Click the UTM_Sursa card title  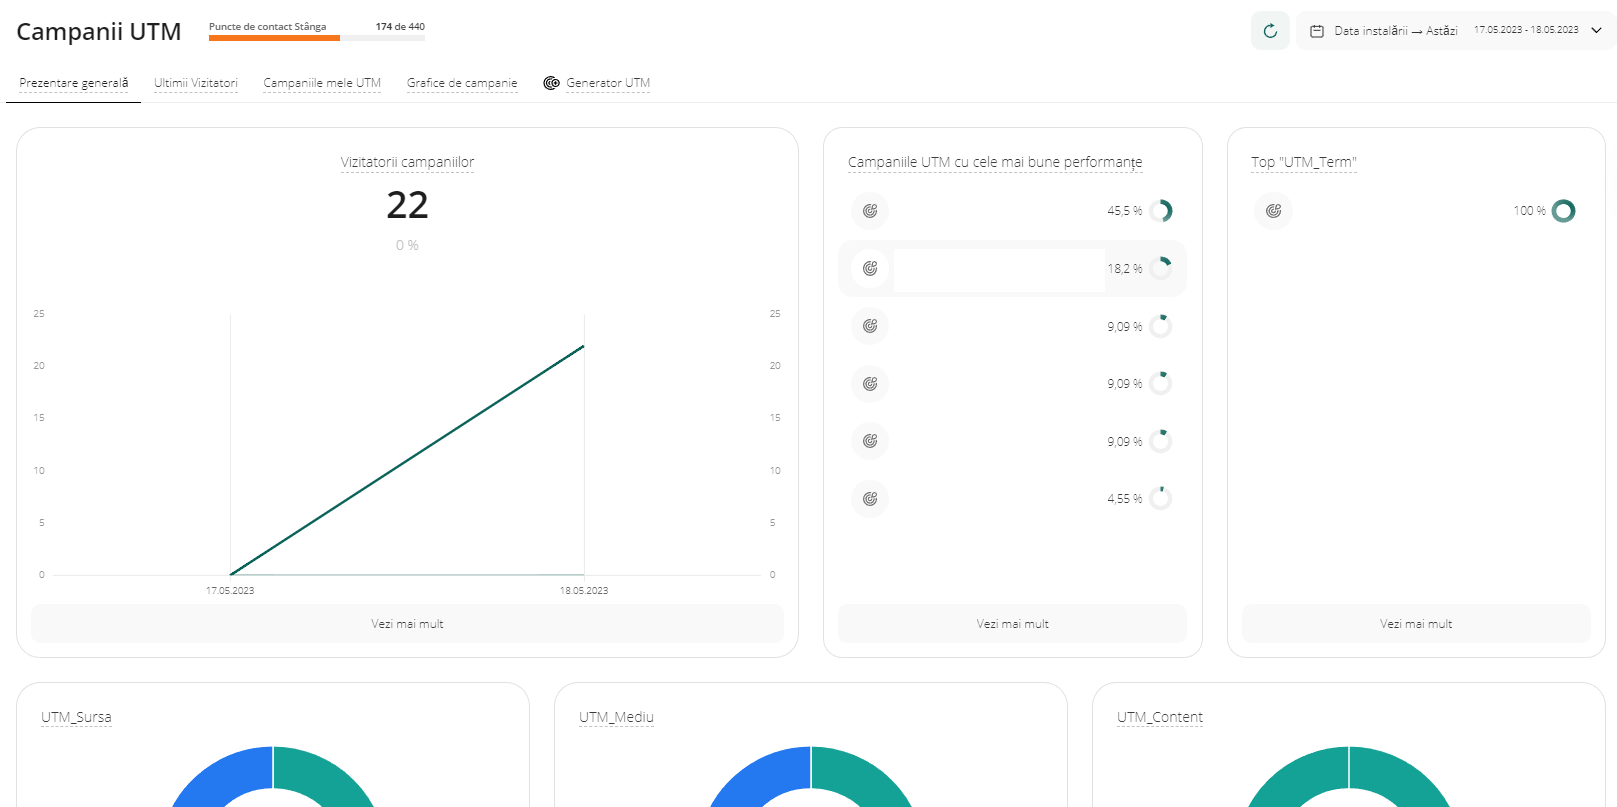(x=76, y=717)
